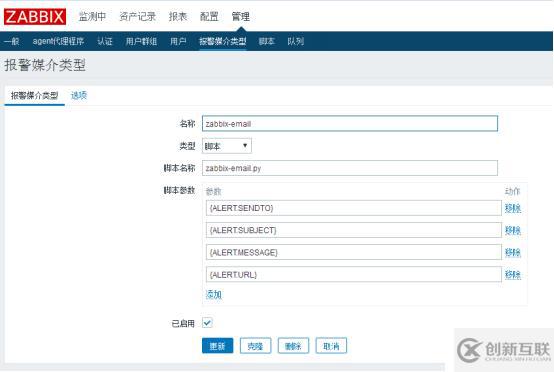Edit the {ALERT.SUBJECT} parameter field
Image resolution: width=554 pixels, height=372 pixels.
tap(354, 230)
